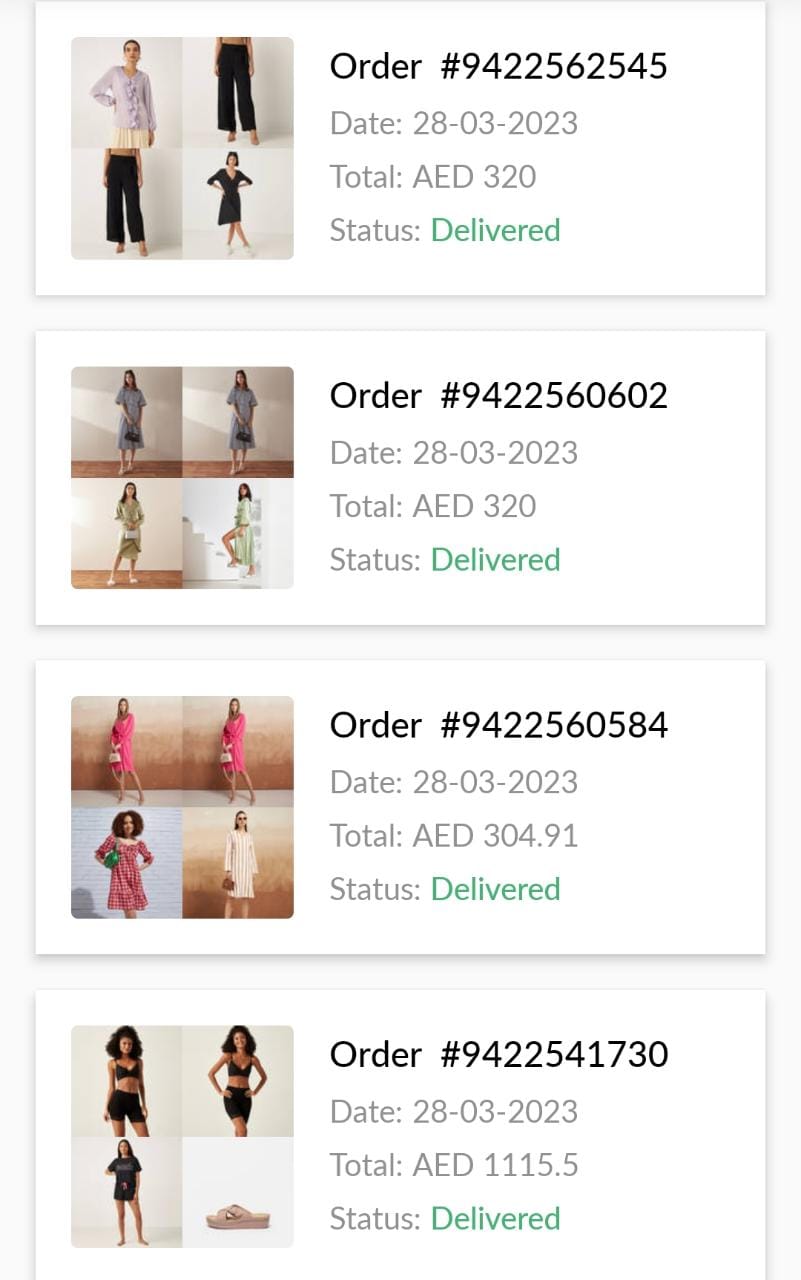Tap Delivered status of order #9422541730
The image size is (801, 1280).
[x=495, y=1218]
